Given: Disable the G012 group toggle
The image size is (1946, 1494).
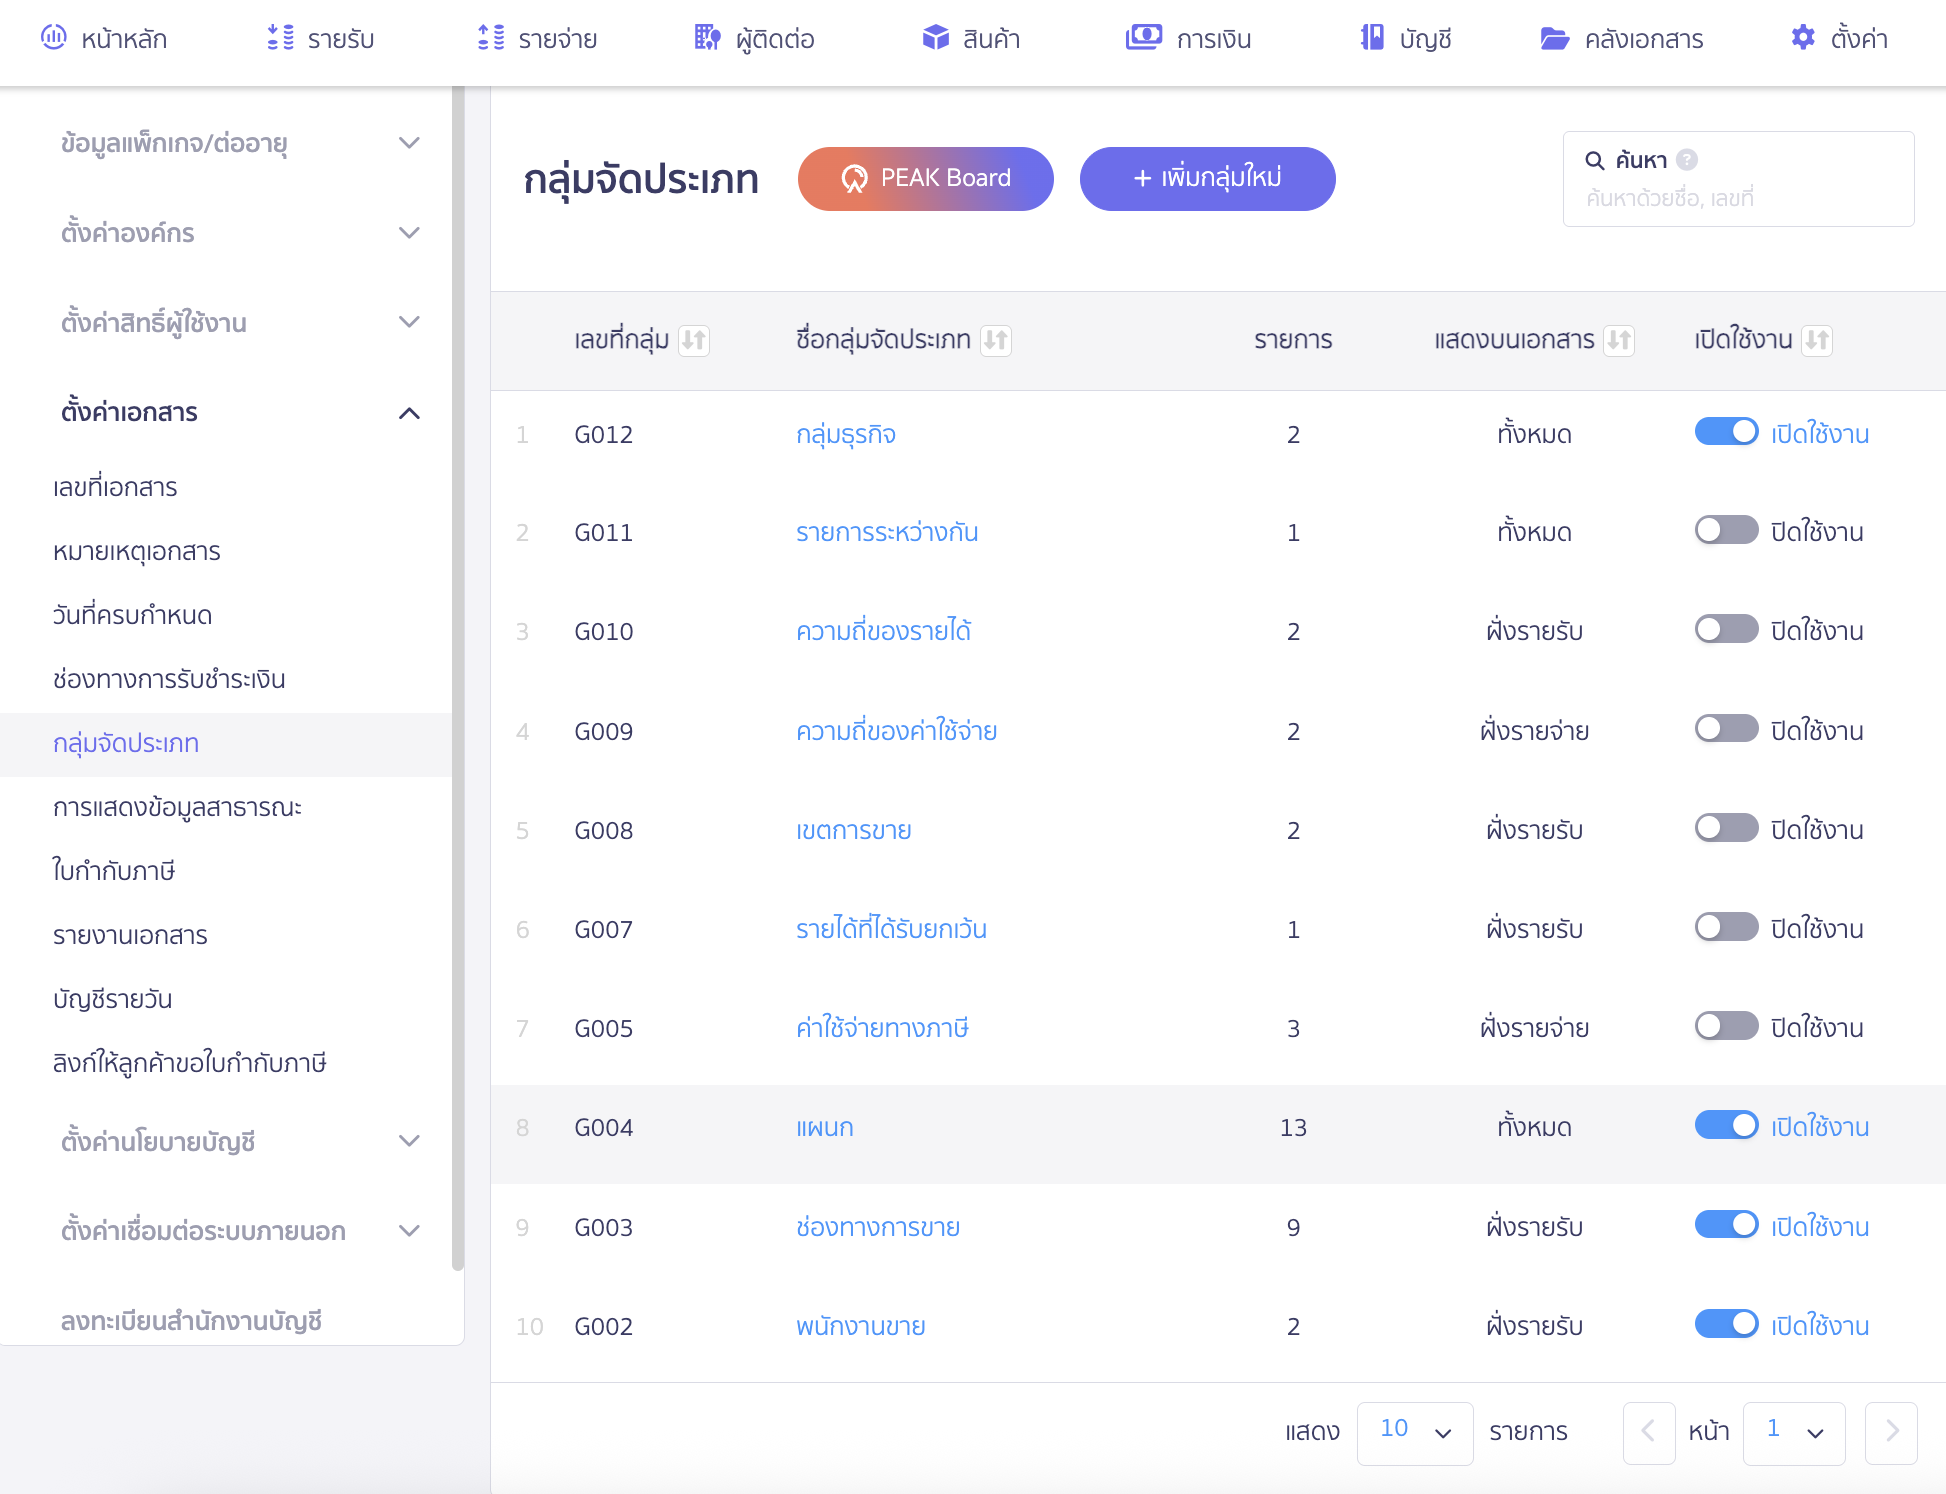Looking at the screenshot, I should (1726, 432).
